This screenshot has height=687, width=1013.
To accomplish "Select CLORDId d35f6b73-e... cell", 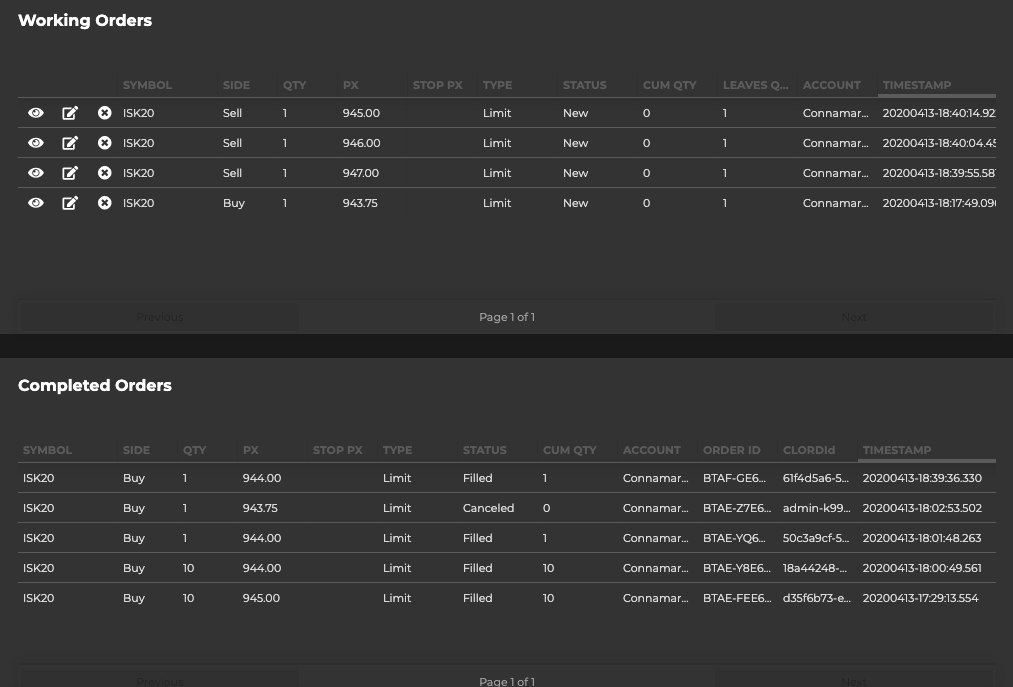I will tap(817, 598).
